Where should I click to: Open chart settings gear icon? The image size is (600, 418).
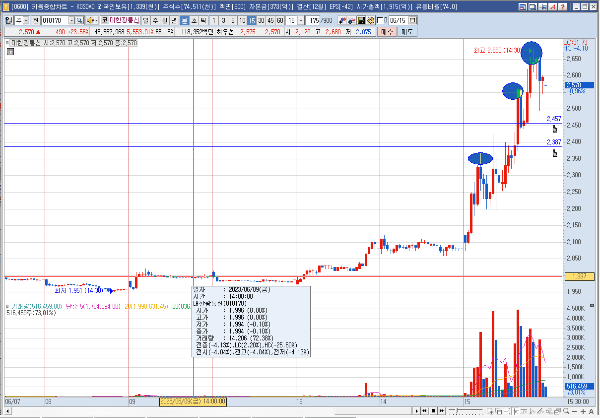[370, 20]
